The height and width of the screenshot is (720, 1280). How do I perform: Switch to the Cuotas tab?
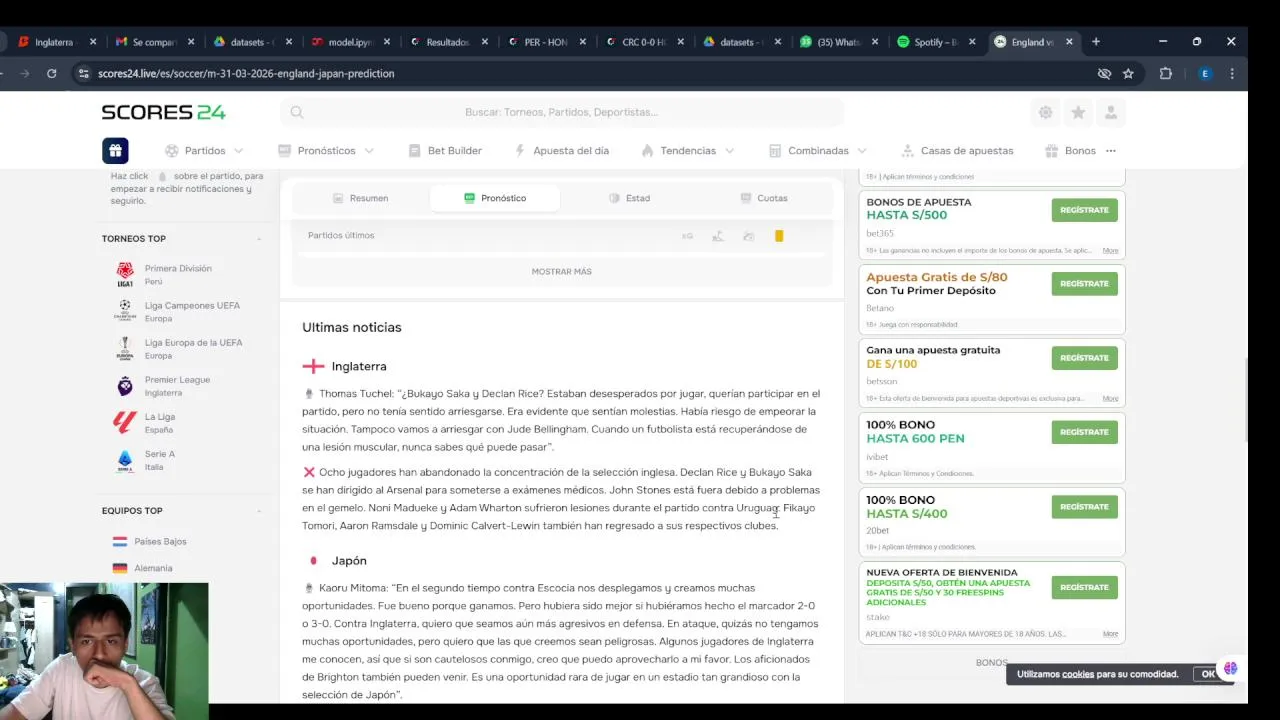764,198
